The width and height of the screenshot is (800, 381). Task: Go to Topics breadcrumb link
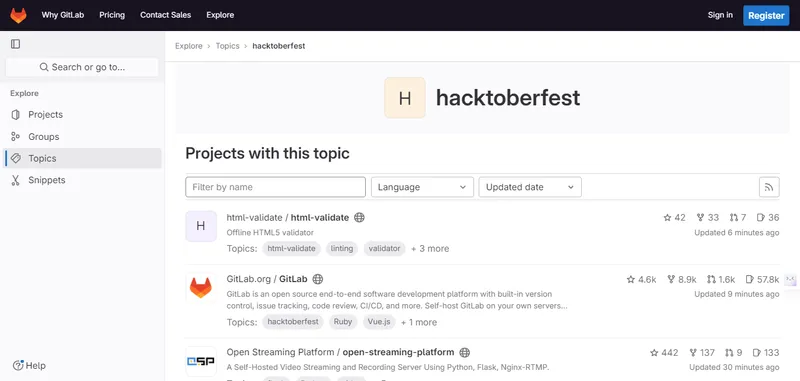pyautogui.click(x=228, y=46)
